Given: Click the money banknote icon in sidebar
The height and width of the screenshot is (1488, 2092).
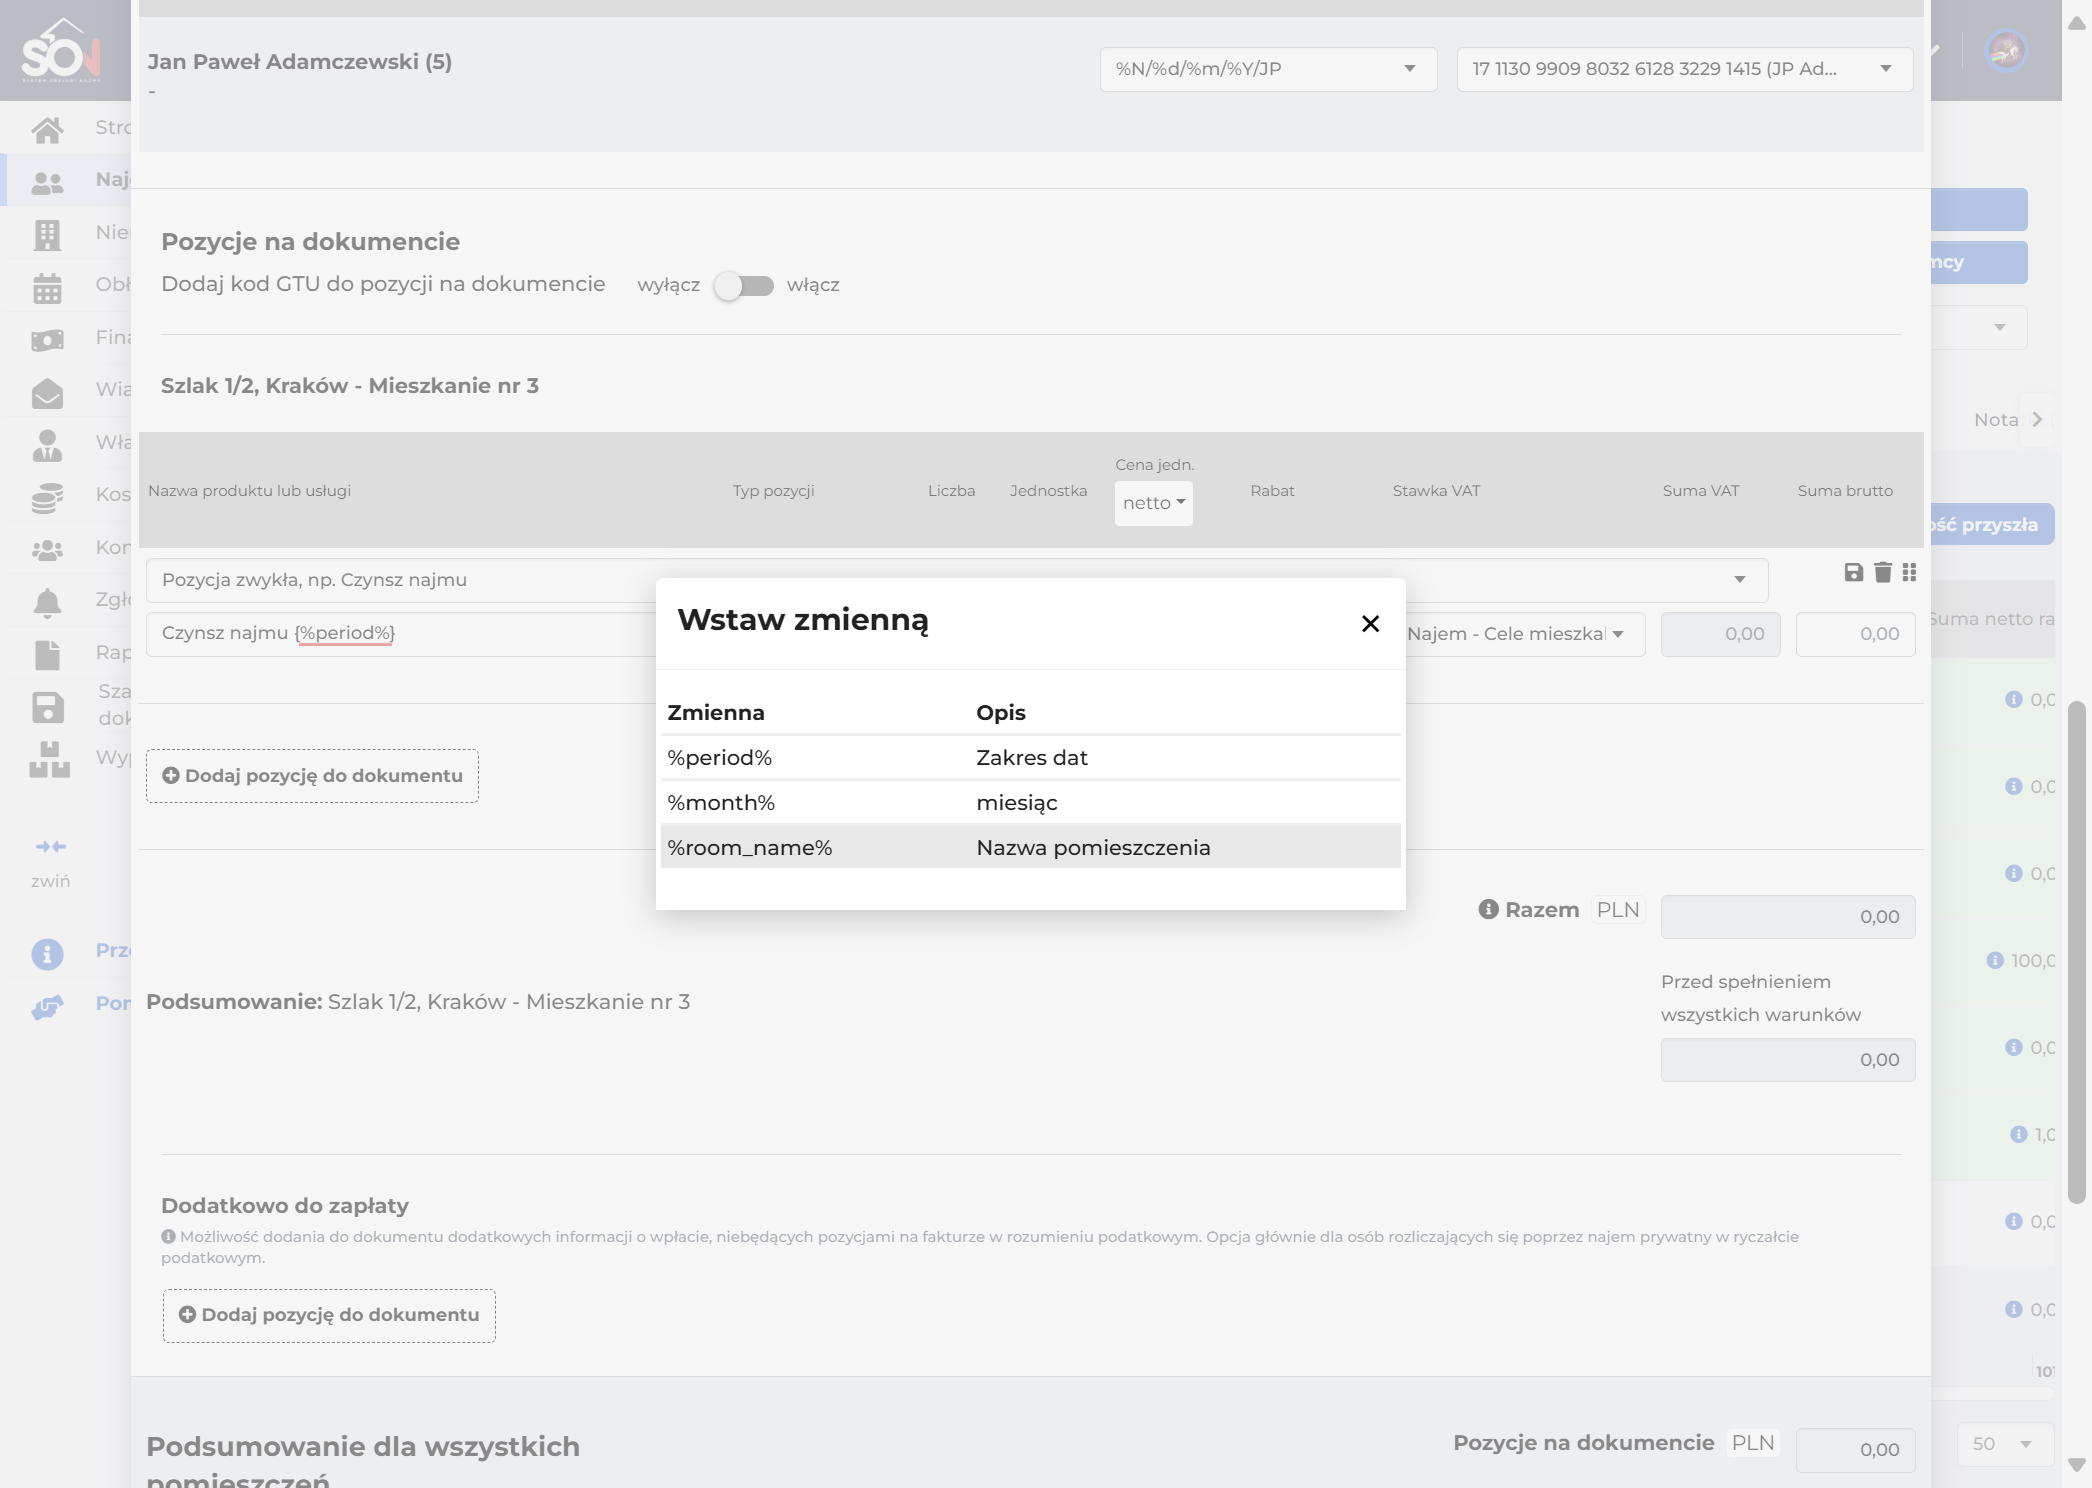Looking at the screenshot, I should [47, 340].
